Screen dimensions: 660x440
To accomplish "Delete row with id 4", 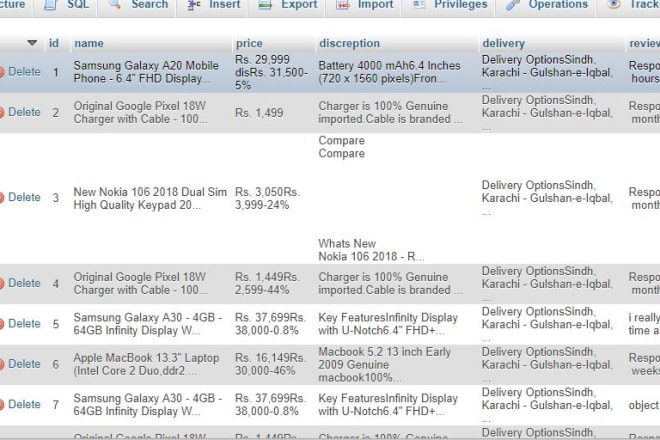I will pos(24,283).
